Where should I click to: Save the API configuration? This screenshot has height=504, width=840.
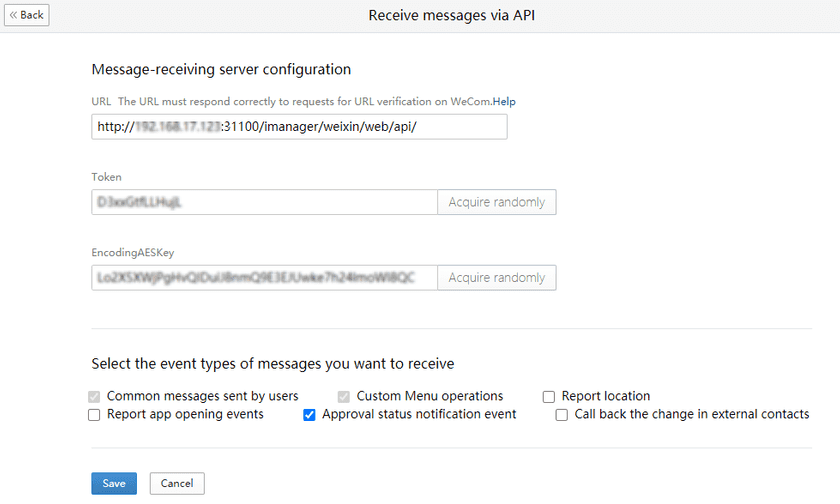(114, 483)
